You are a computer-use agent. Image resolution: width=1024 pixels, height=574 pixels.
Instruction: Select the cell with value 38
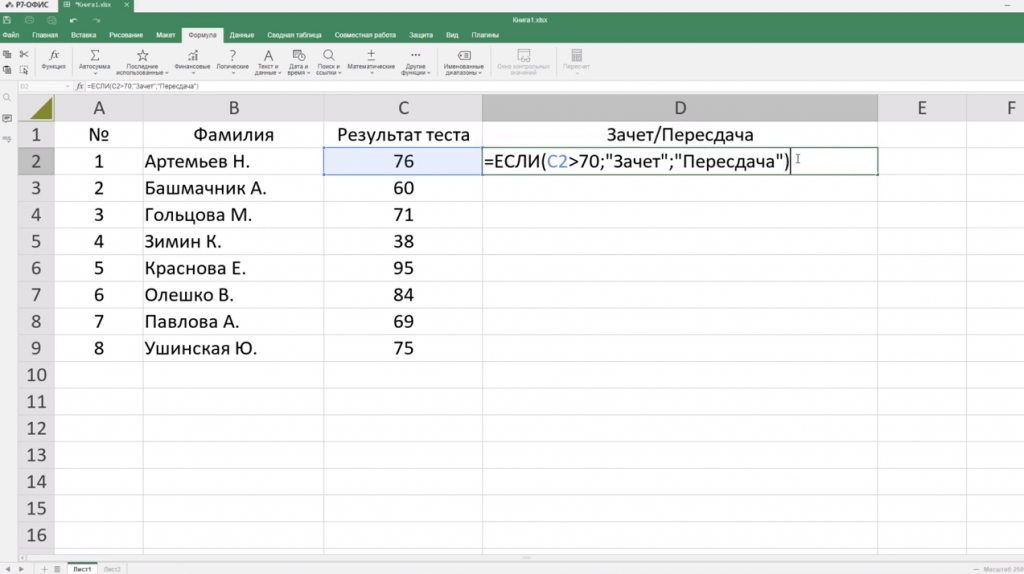pos(403,242)
